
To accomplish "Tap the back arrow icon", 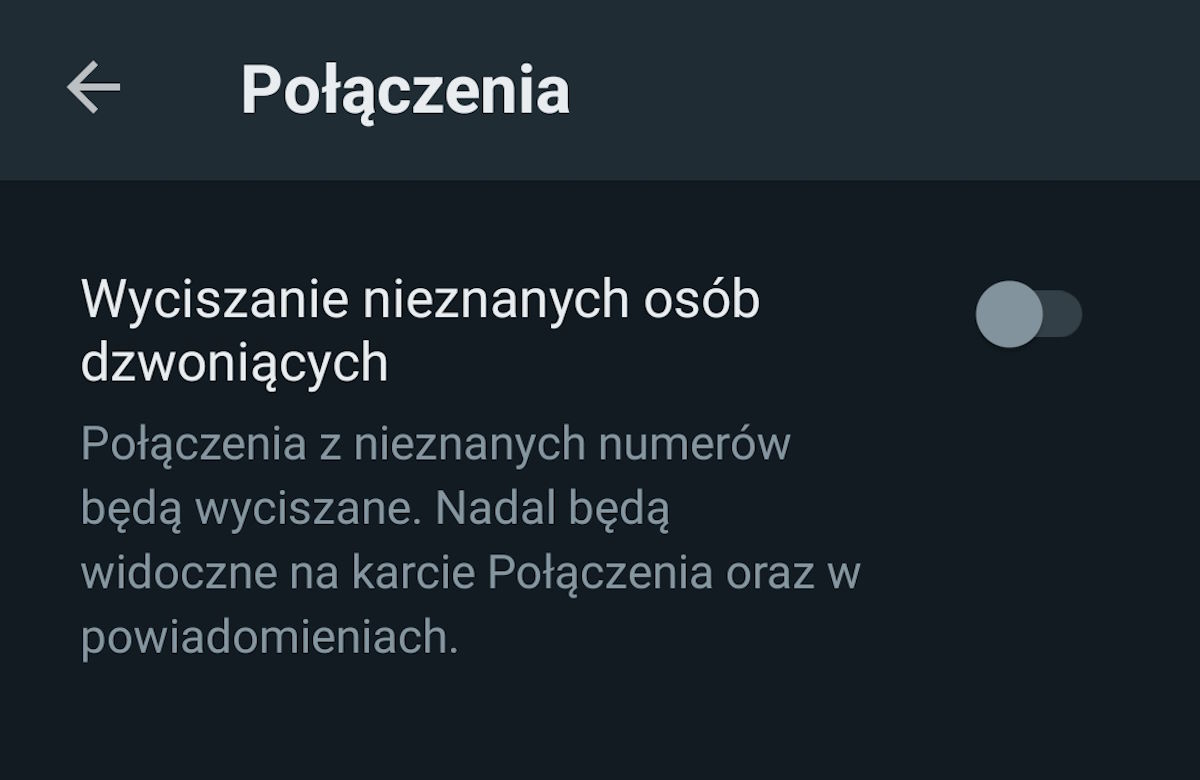I will click(x=94, y=88).
